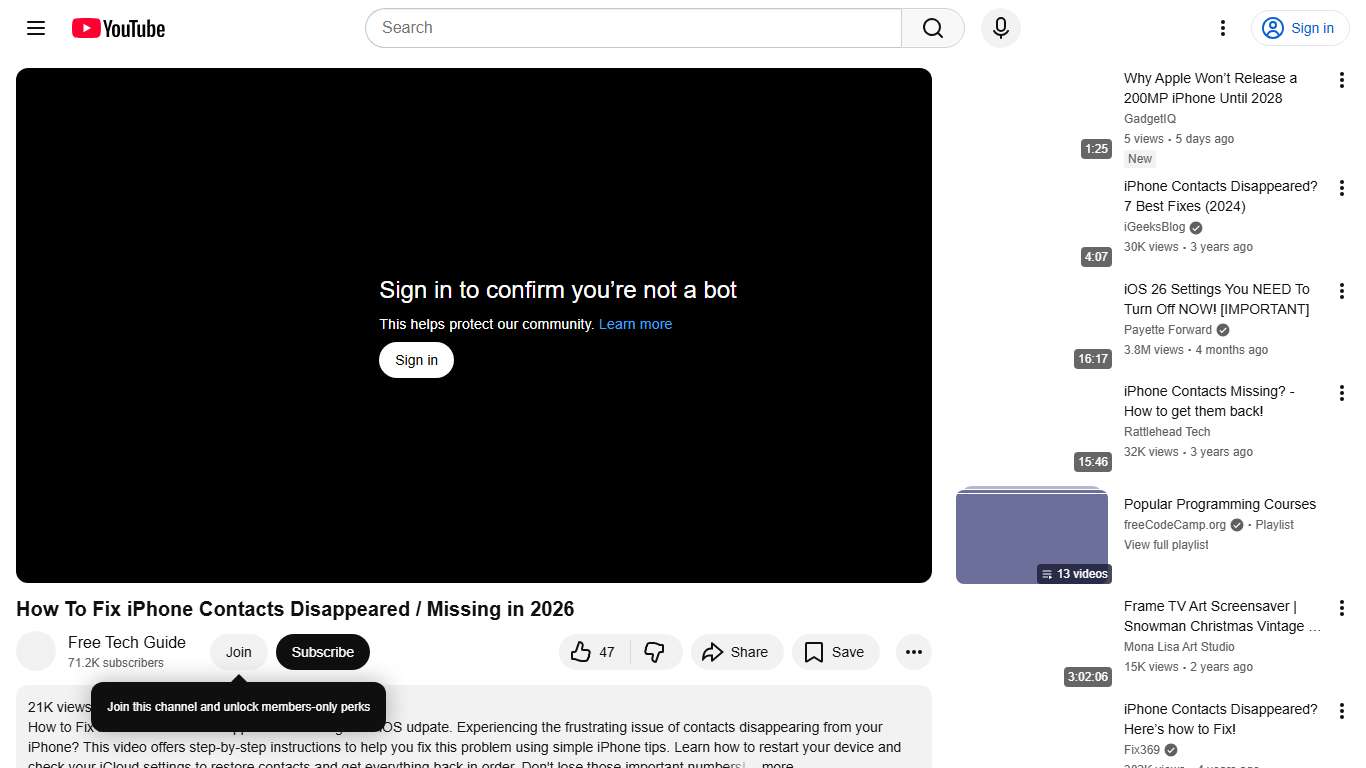Click the search input field
Image resolution: width=1366 pixels, height=768 pixels.
(632, 28)
